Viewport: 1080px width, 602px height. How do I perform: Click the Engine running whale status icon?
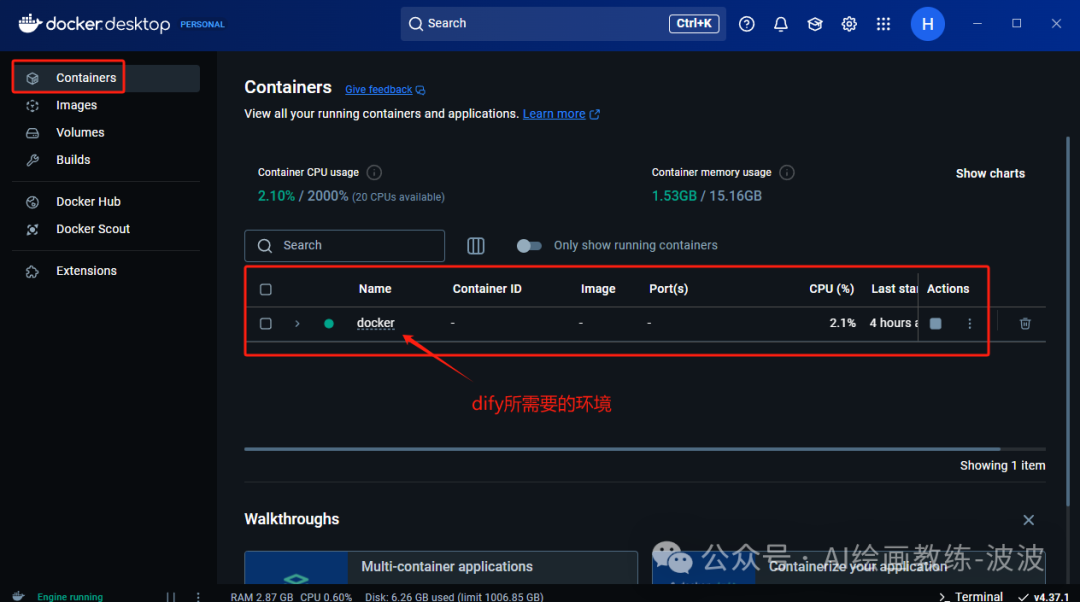coord(19,596)
